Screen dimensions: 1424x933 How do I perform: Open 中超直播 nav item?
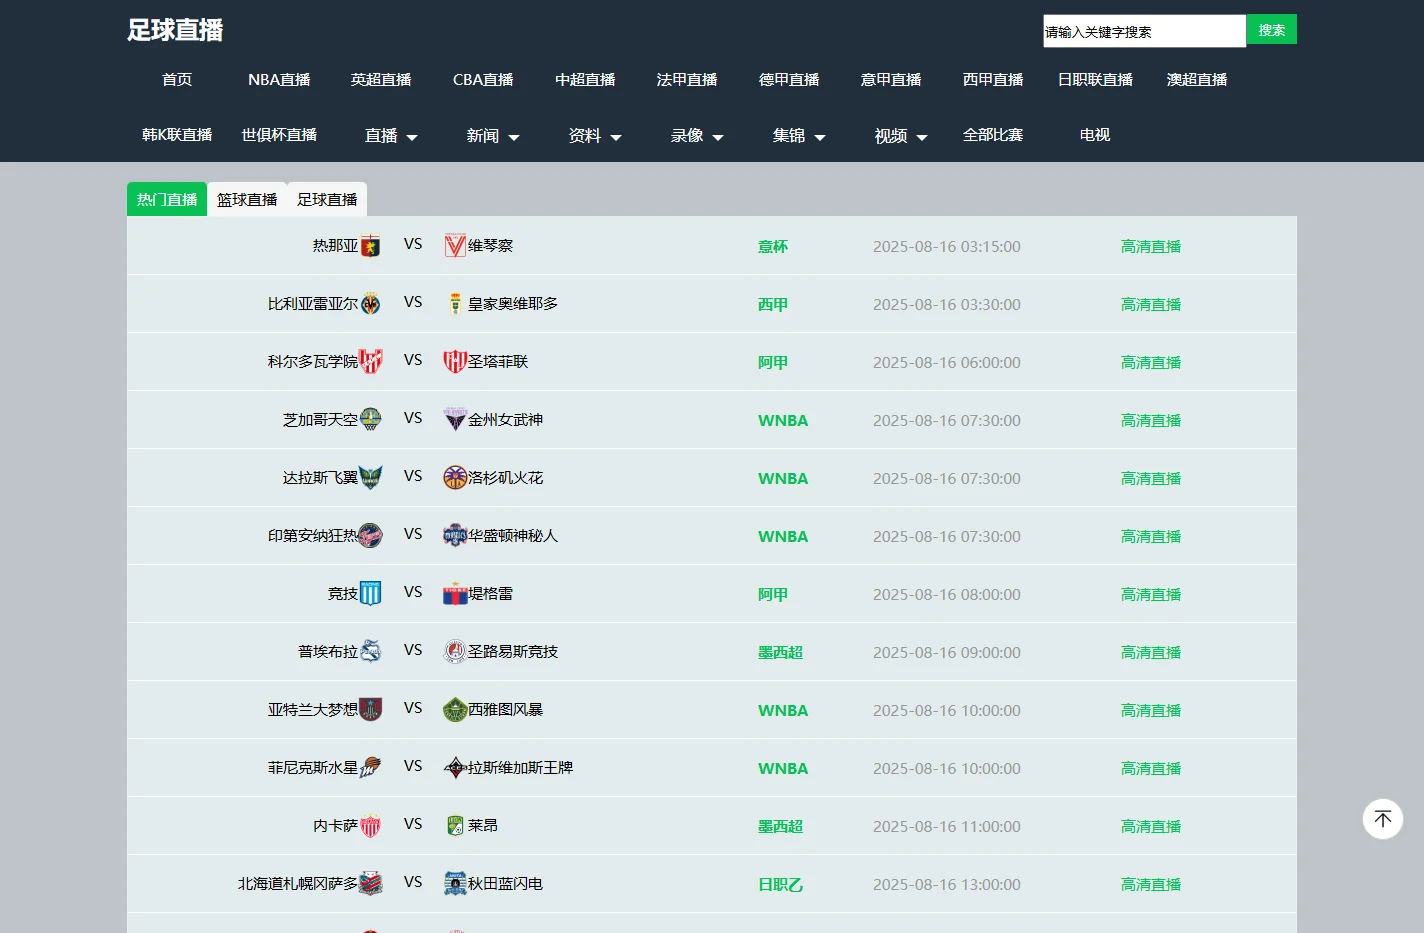point(585,79)
